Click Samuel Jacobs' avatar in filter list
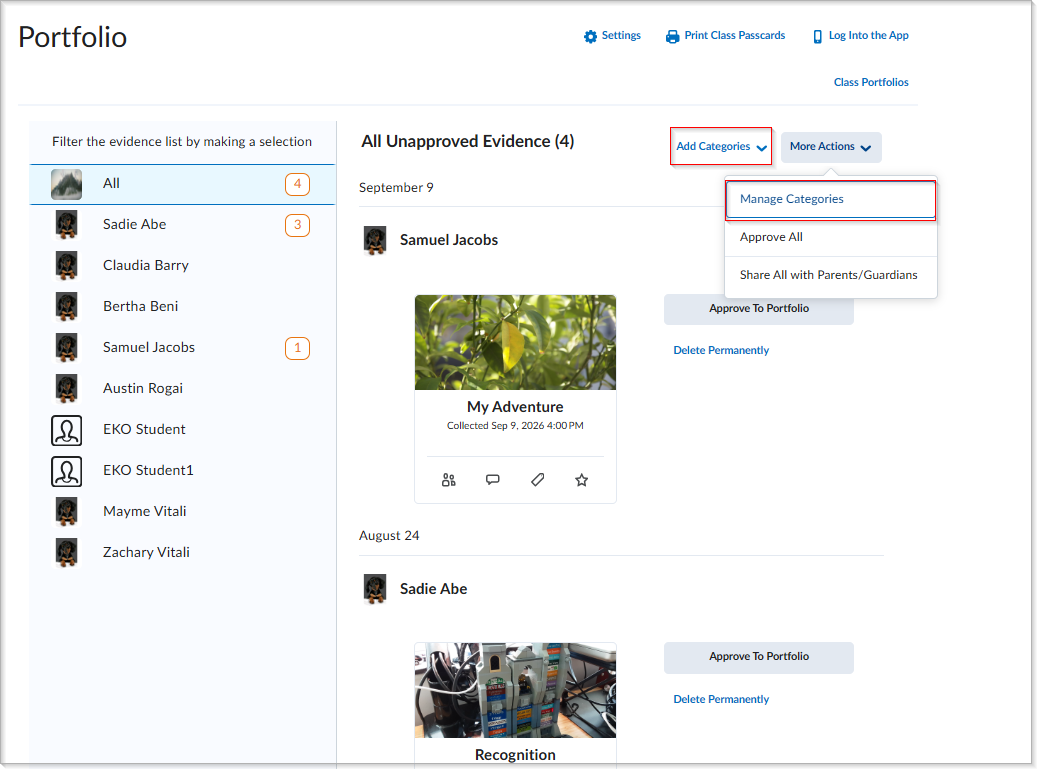 pos(66,347)
